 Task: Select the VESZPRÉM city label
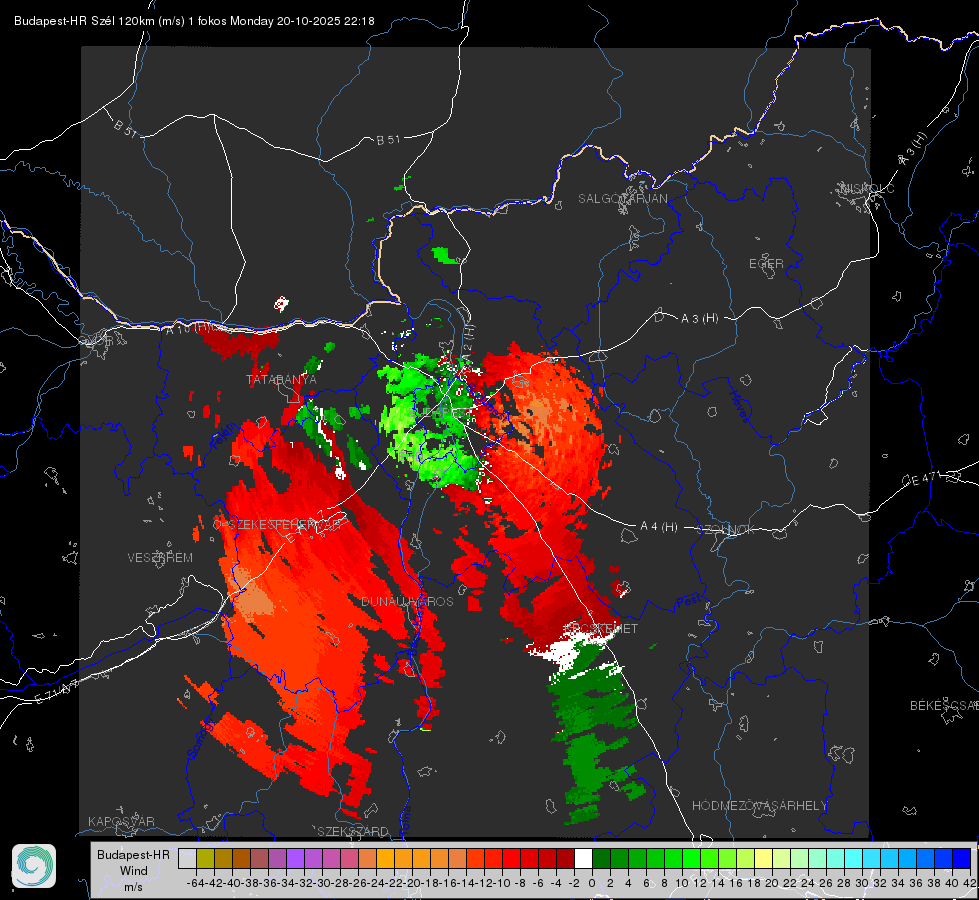click(160, 557)
